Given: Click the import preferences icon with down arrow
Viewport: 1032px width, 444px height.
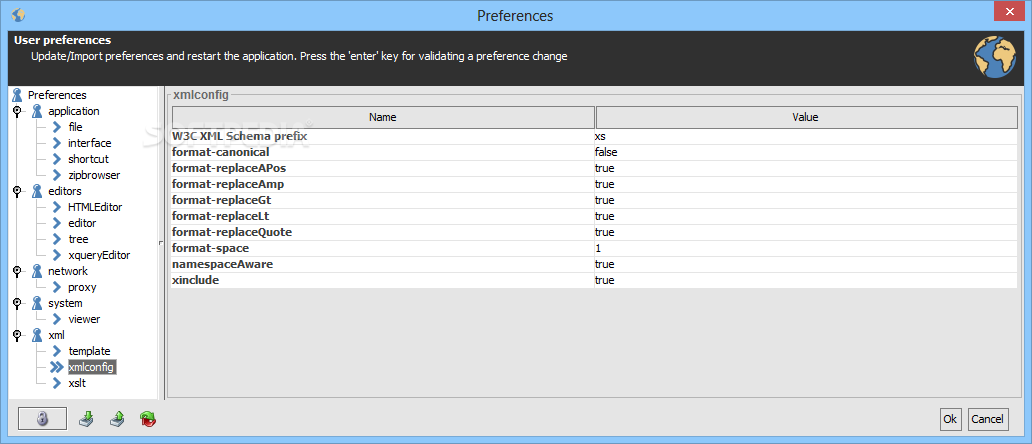Looking at the screenshot, I should [x=86, y=418].
